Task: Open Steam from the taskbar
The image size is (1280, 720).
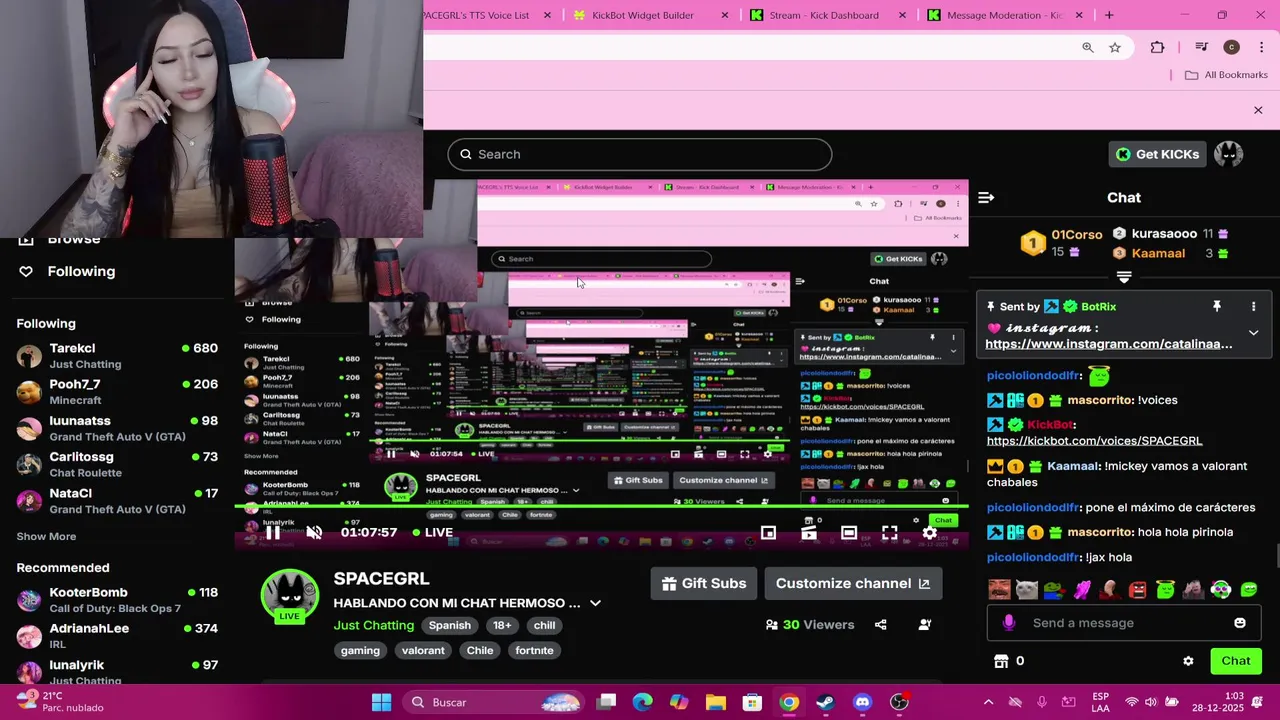Action: pos(825,702)
